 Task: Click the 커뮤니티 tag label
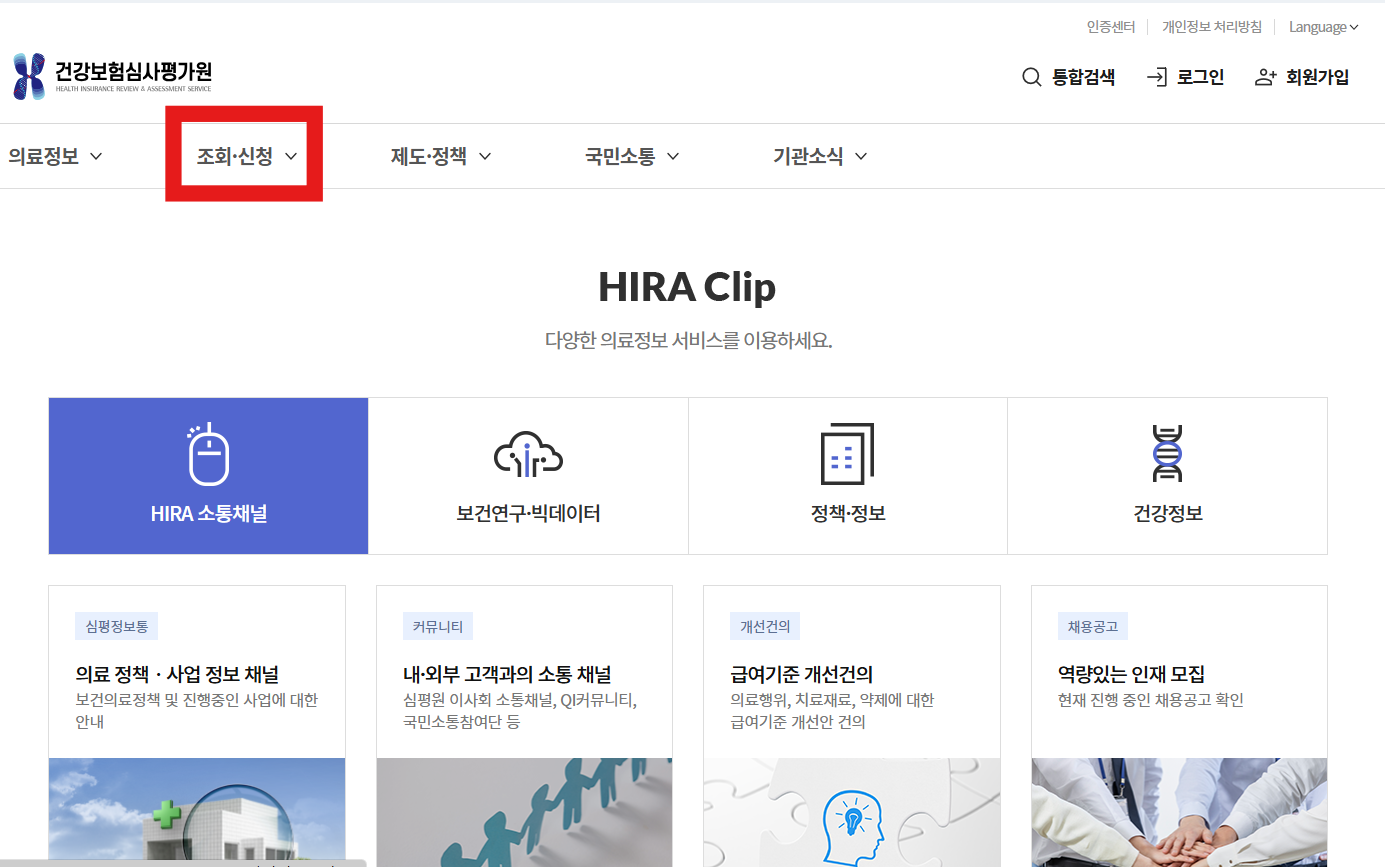438,627
